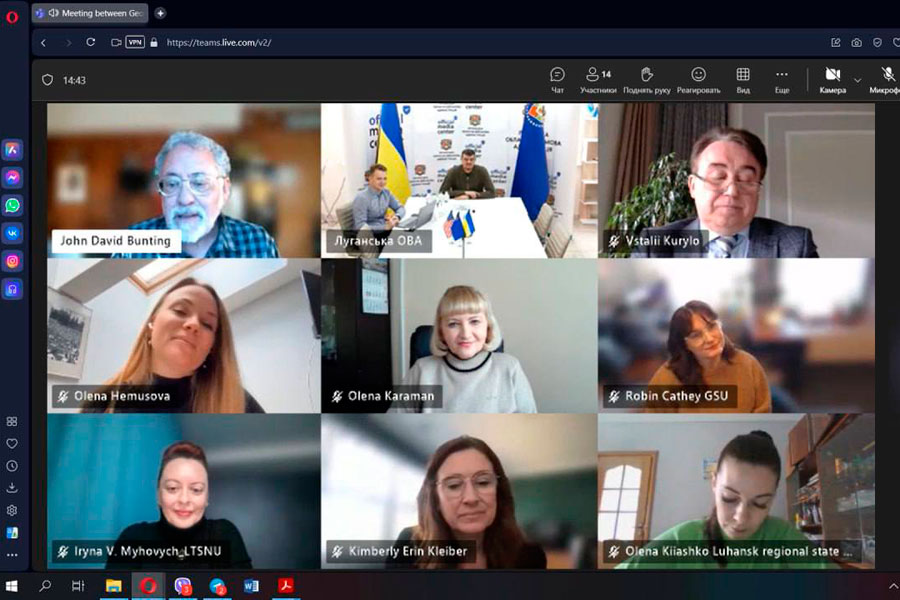Open Task View on the taskbar
Viewport: 900px width, 600px height.
pos(78,586)
